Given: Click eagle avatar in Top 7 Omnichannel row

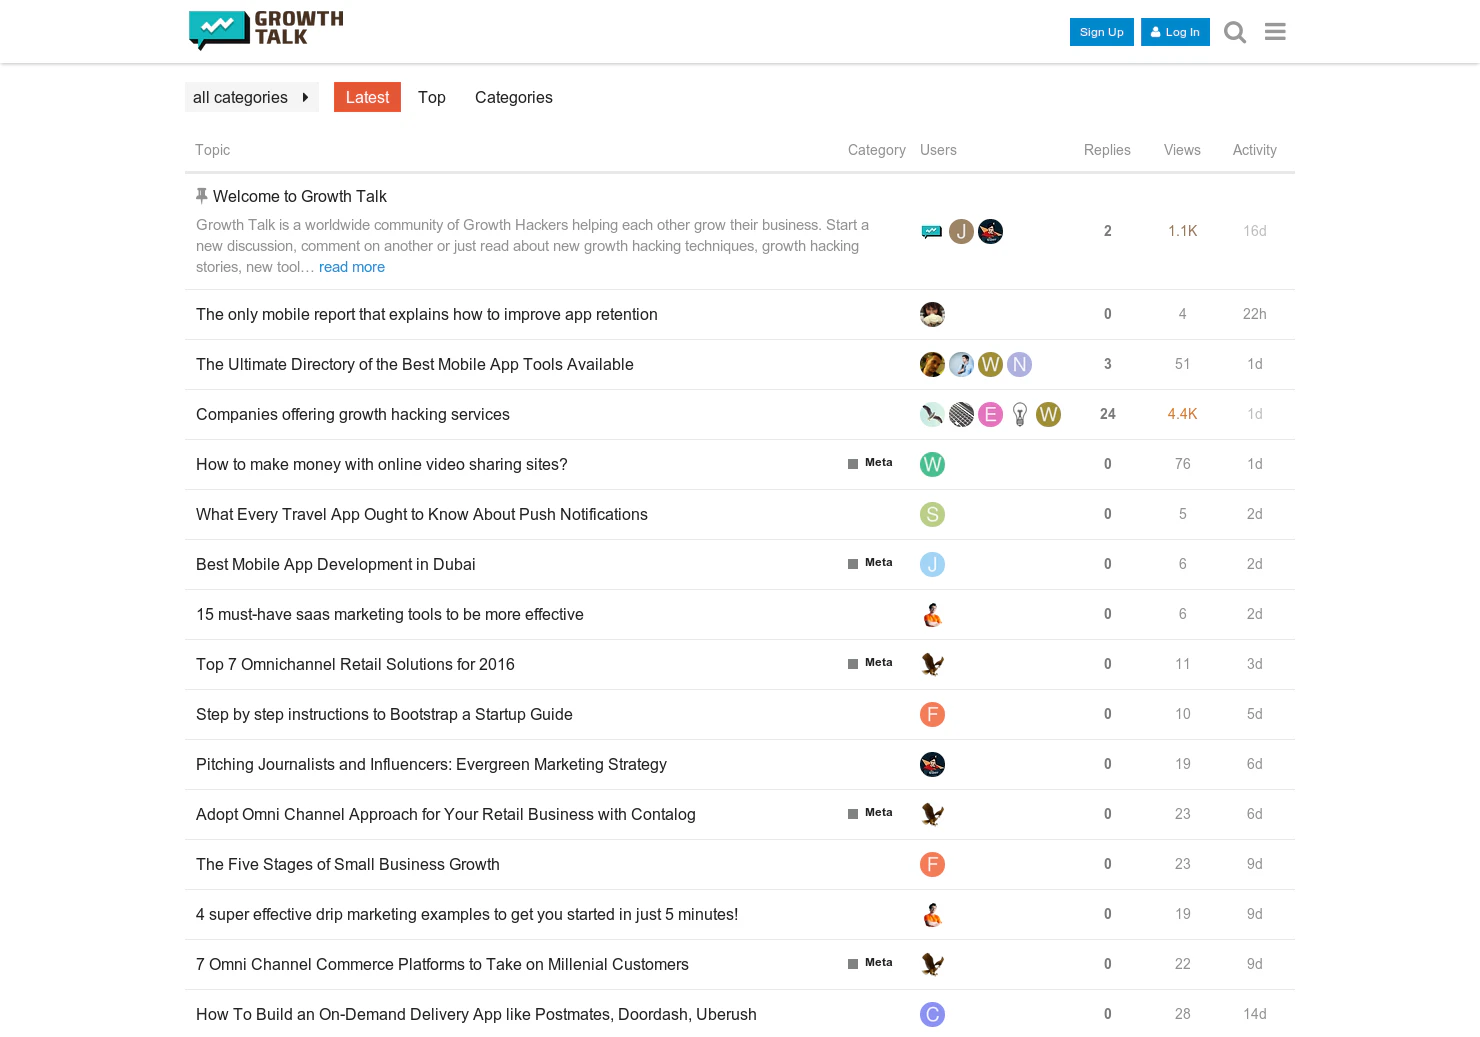Looking at the screenshot, I should coord(932,664).
